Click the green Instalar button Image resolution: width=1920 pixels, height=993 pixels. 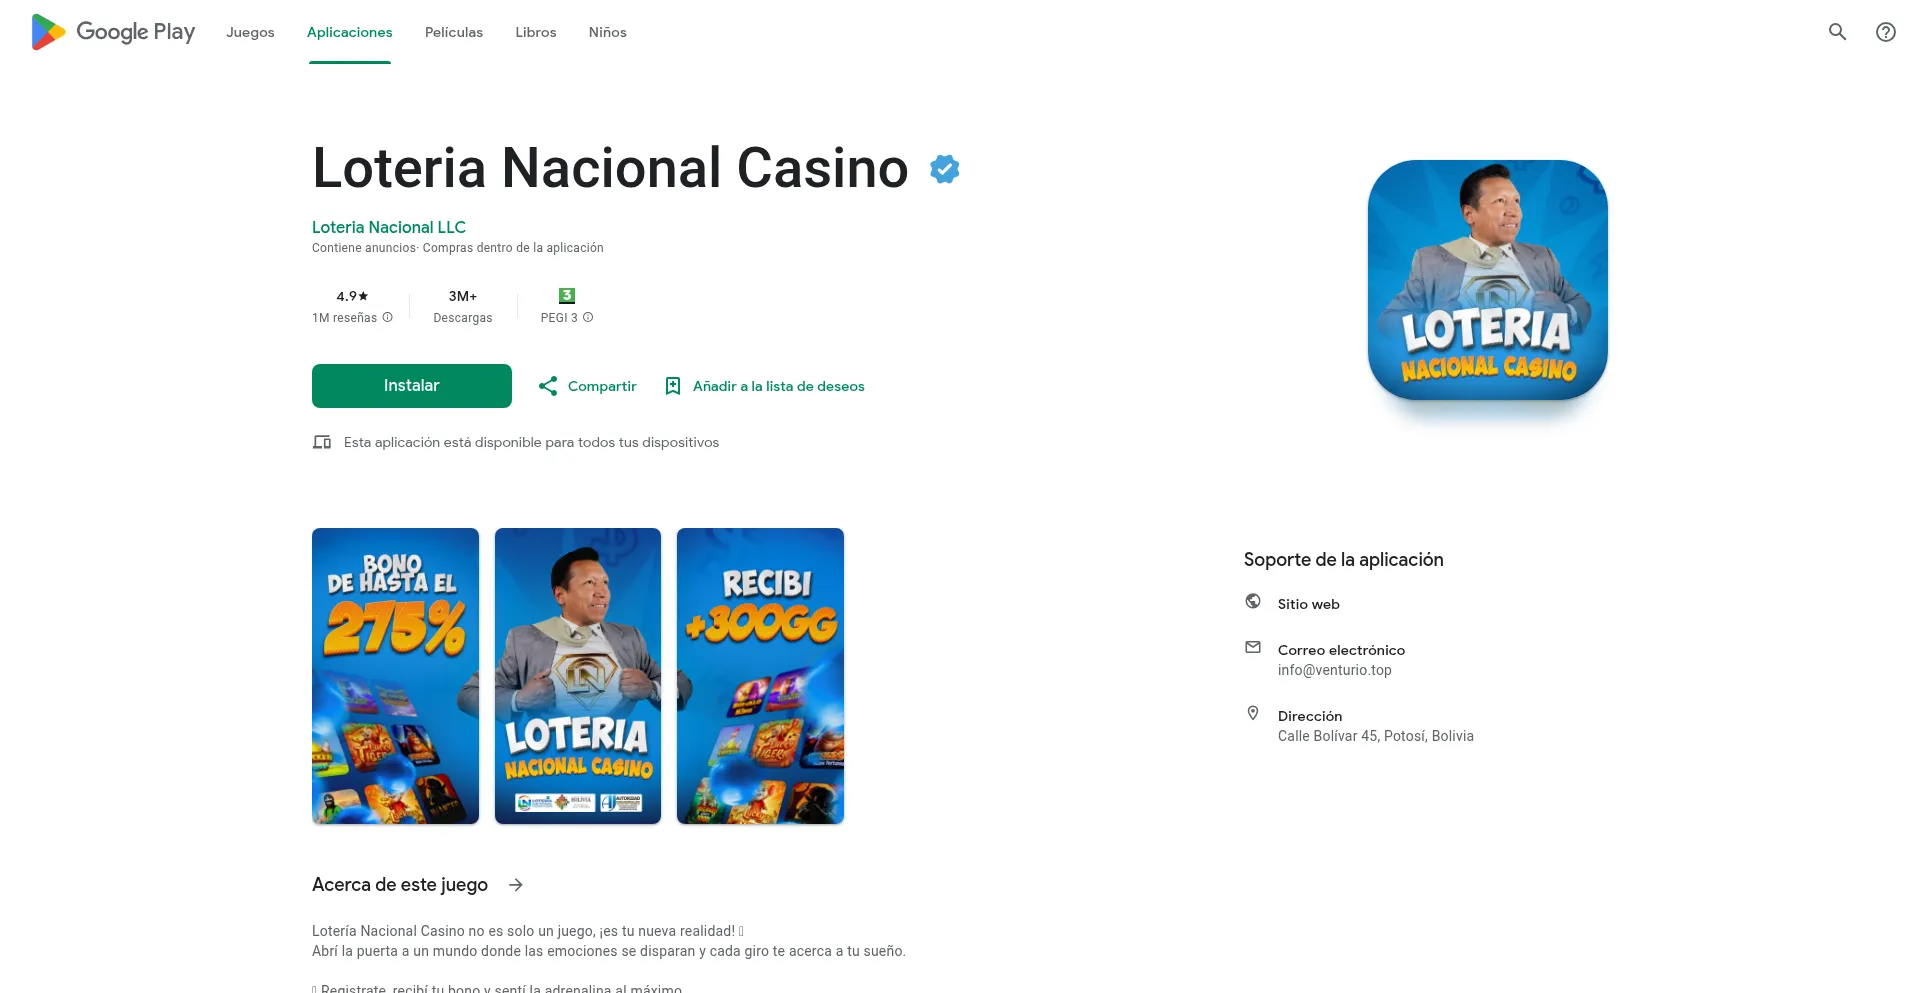pyautogui.click(x=412, y=386)
